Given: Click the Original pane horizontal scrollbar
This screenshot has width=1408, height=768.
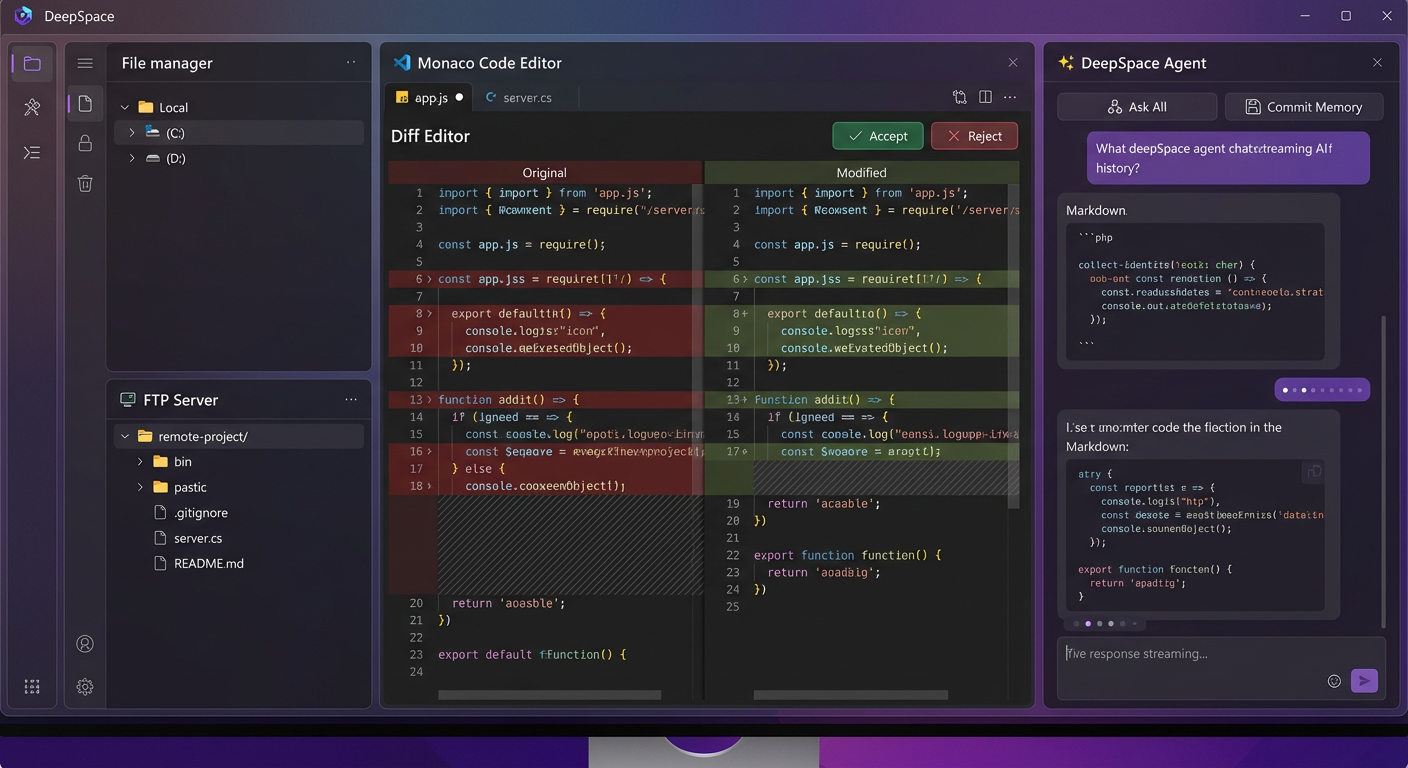Looking at the screenshot, I should 550,695.
